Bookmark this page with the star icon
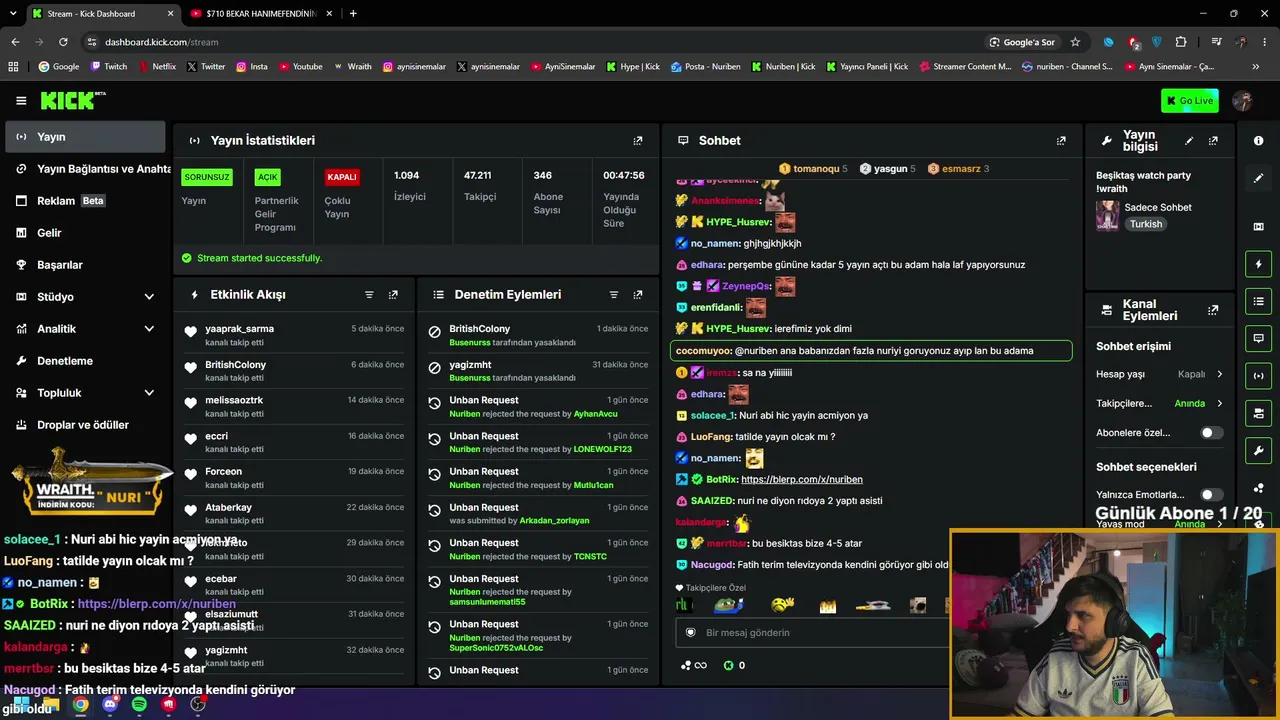This screenshot has width=1280, height=720. point(1075,42)
